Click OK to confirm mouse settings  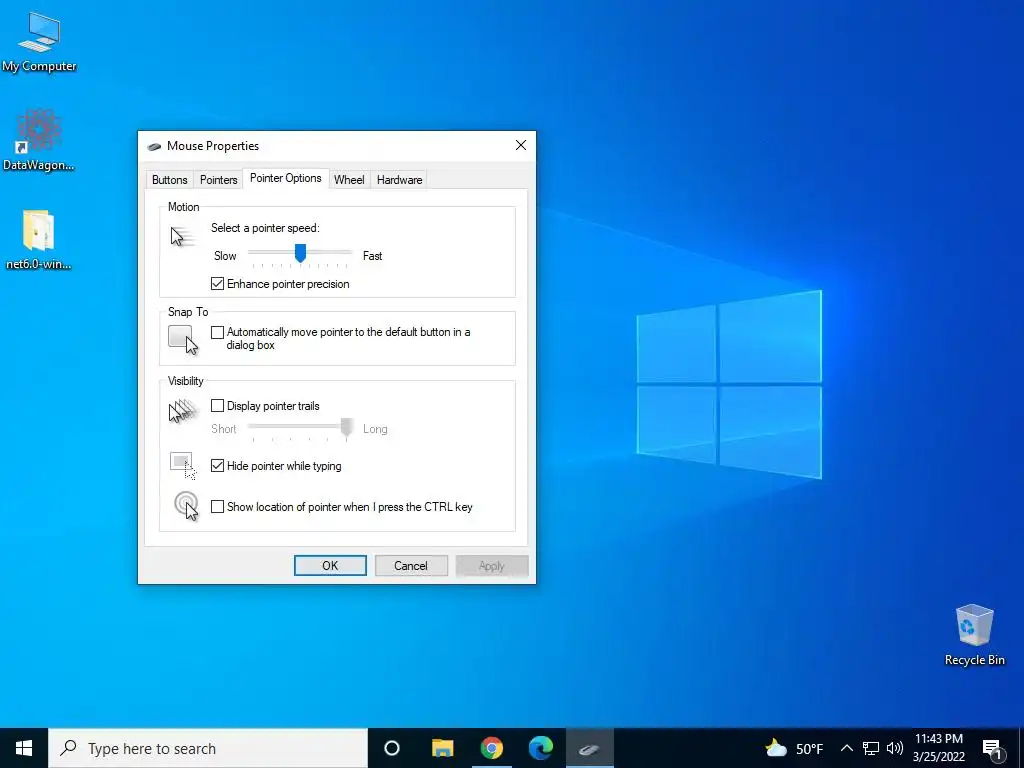pos(330,566)
